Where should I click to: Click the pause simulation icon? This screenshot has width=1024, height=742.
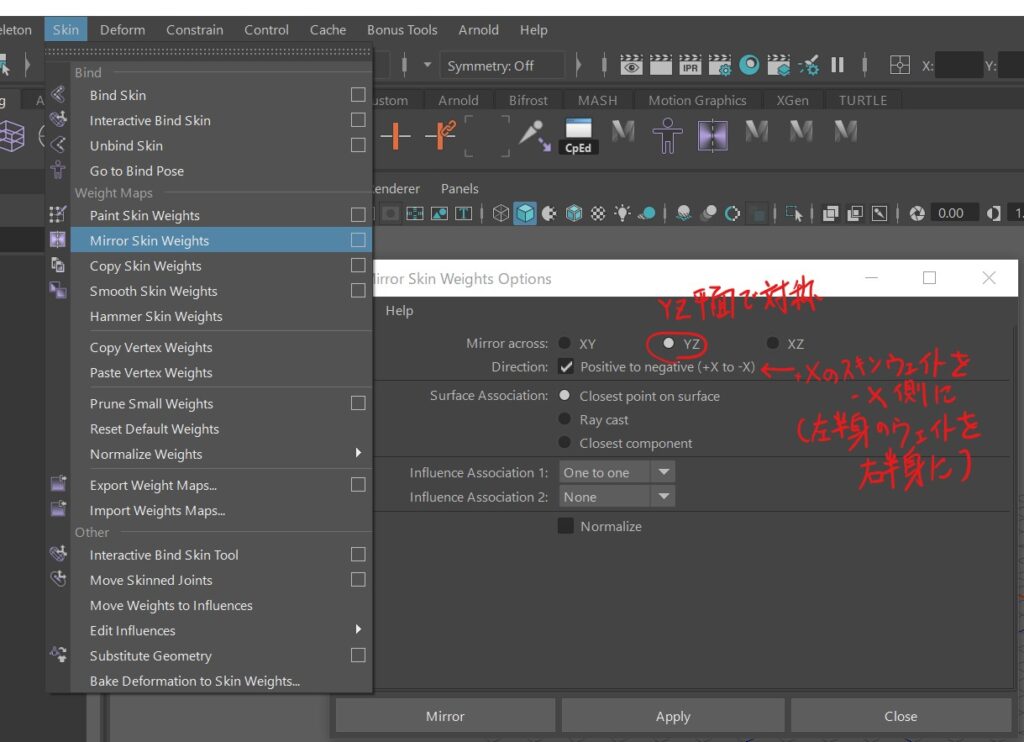(x=837, y=65)
